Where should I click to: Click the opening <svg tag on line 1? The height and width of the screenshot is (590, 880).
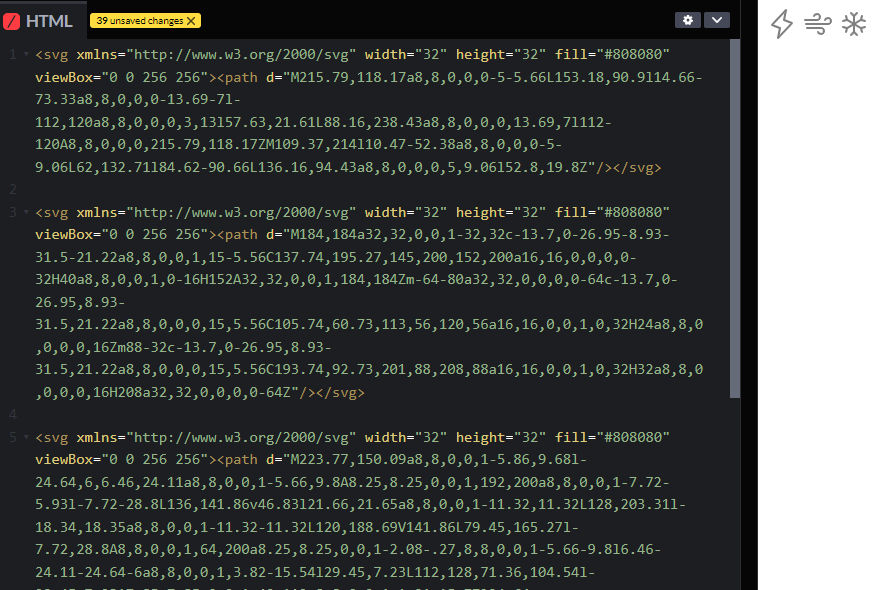pos(52,54)
